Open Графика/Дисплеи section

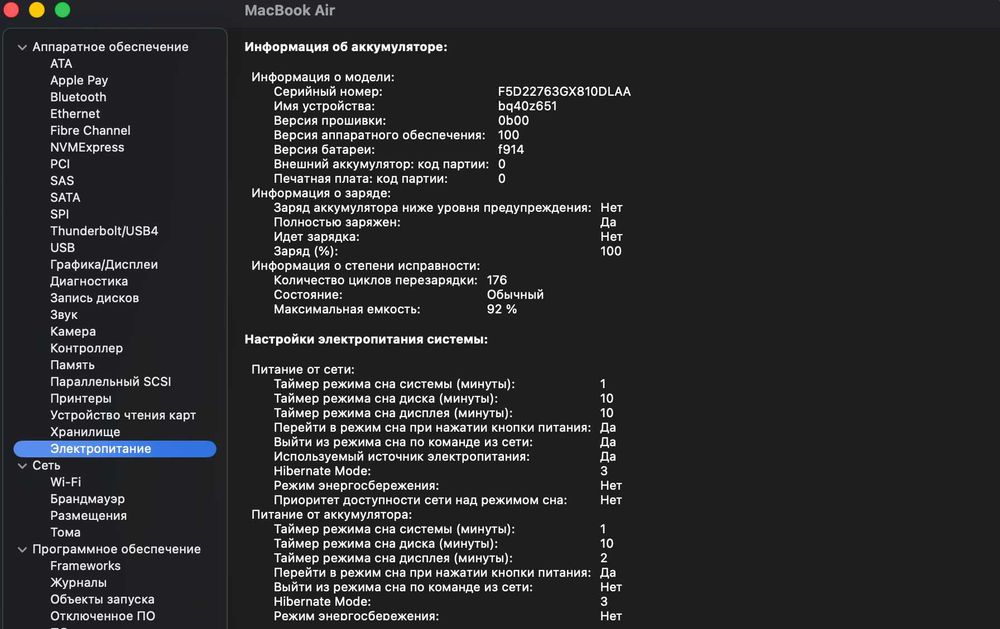(104, 265)
